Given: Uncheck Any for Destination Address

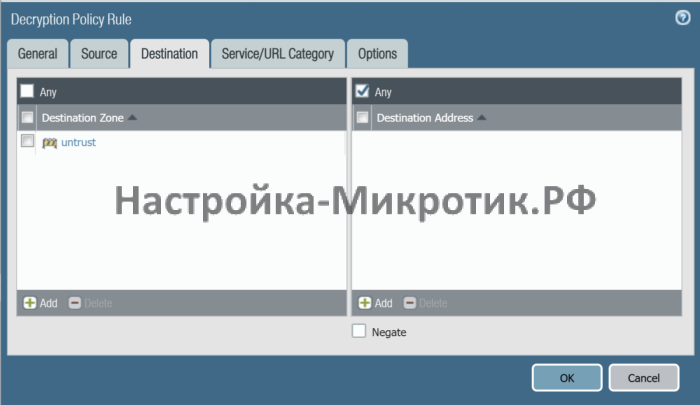Looking at the screenshot, I should pyautogui.click(x=362, y=91).
